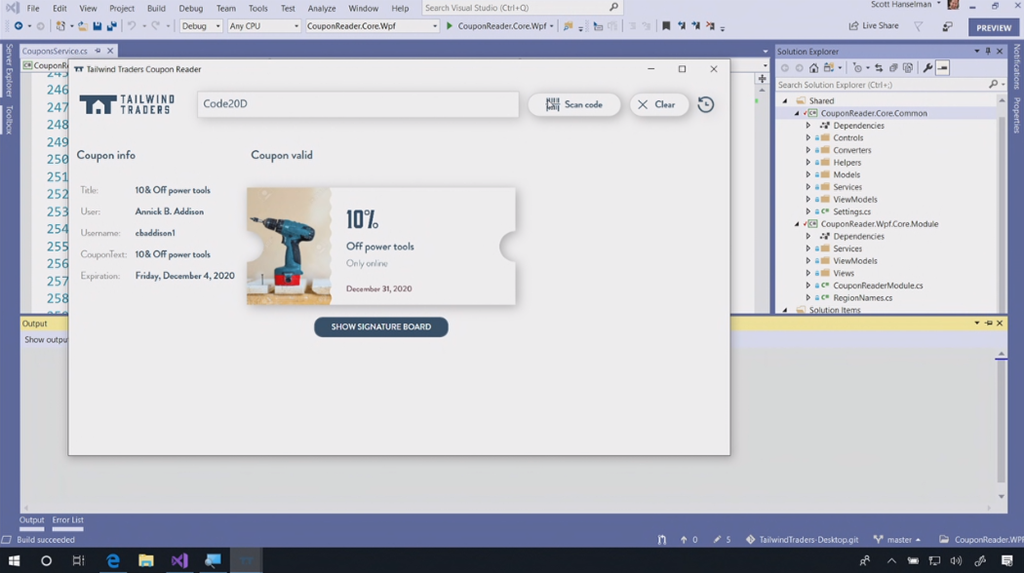Screen dimensions: 1024x573
Task: Open the Analyze menu
Action: [321, 8]
